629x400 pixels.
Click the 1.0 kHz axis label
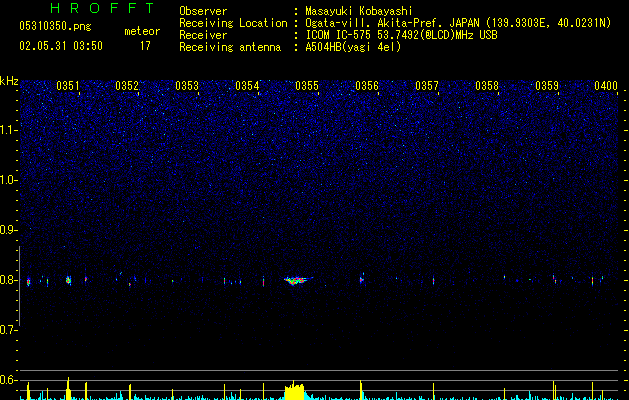tap(9, 180)
